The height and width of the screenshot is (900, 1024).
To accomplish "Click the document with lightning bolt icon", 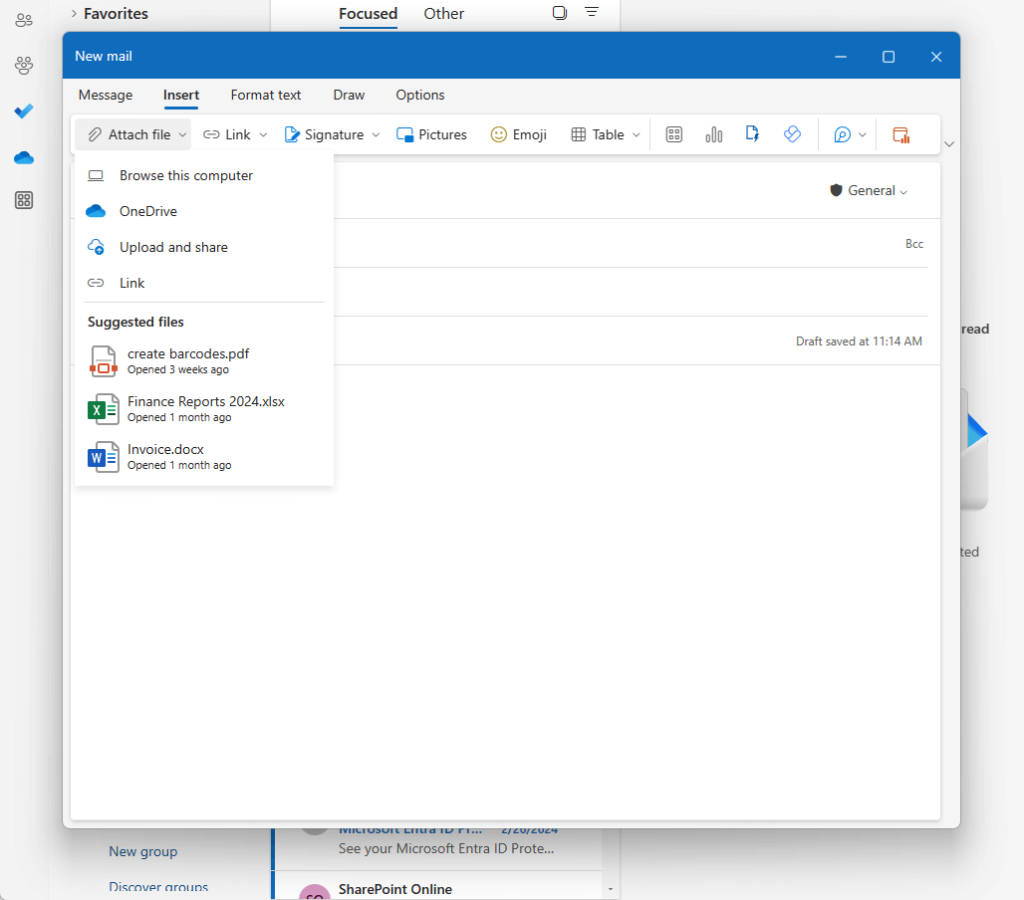I will [x=752, y=135].
